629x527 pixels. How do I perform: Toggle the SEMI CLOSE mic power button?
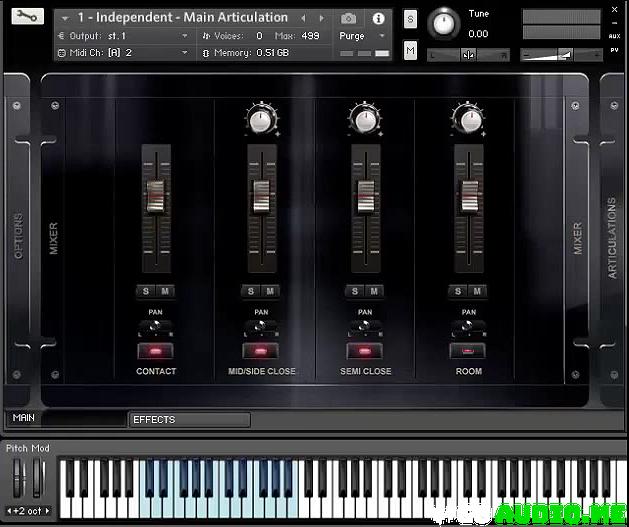(x=365, y=351)
